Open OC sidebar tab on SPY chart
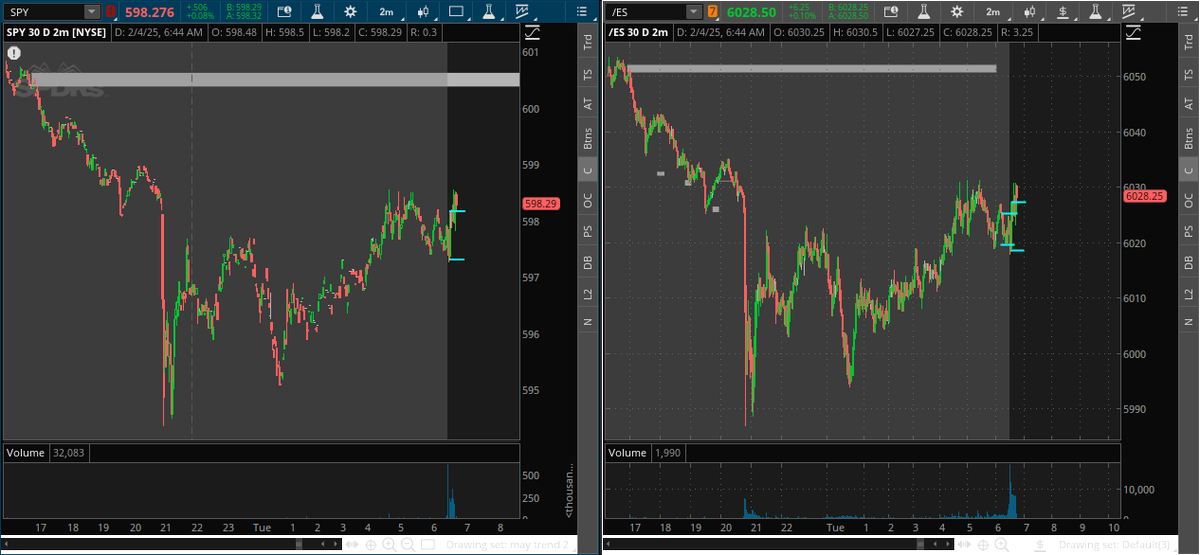1200x555 pixels. pyautogui.click(x=588, y=200)
